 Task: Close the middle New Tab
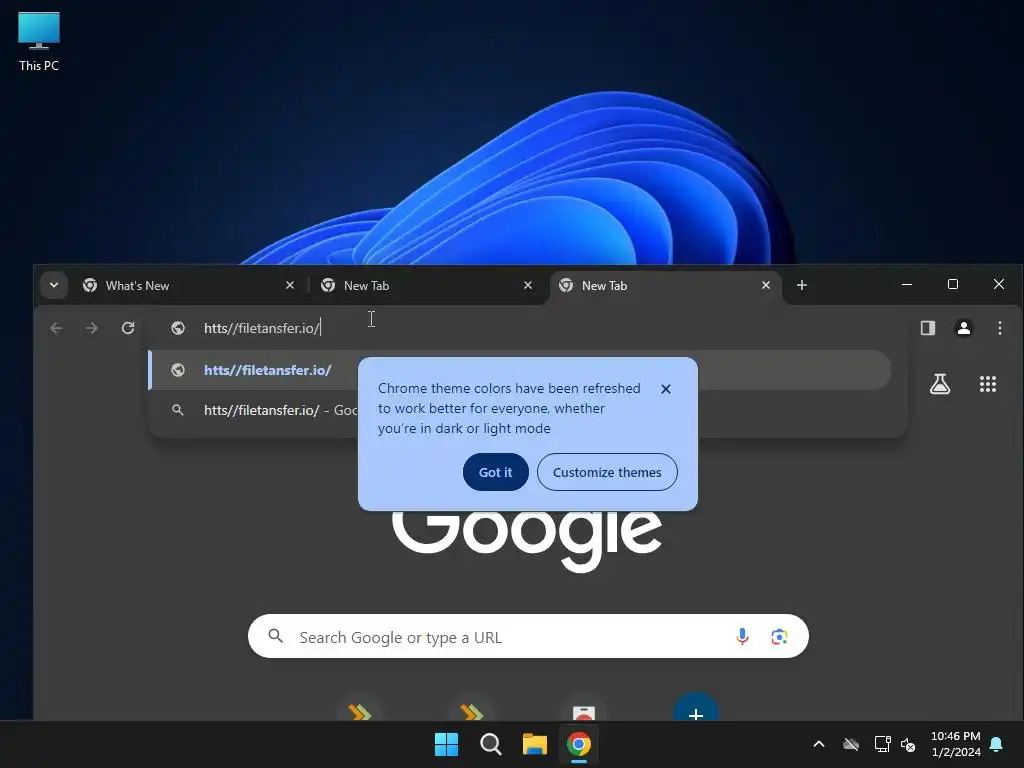click(528, 285)
